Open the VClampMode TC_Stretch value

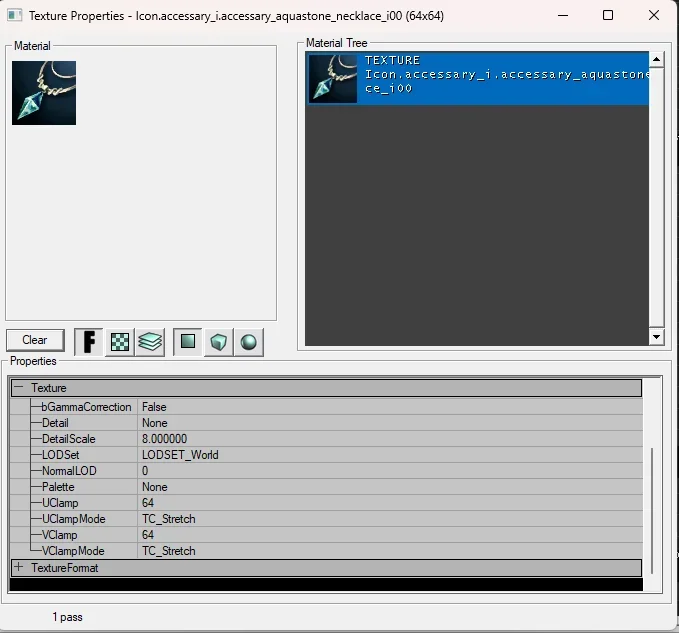click(390, 551)
